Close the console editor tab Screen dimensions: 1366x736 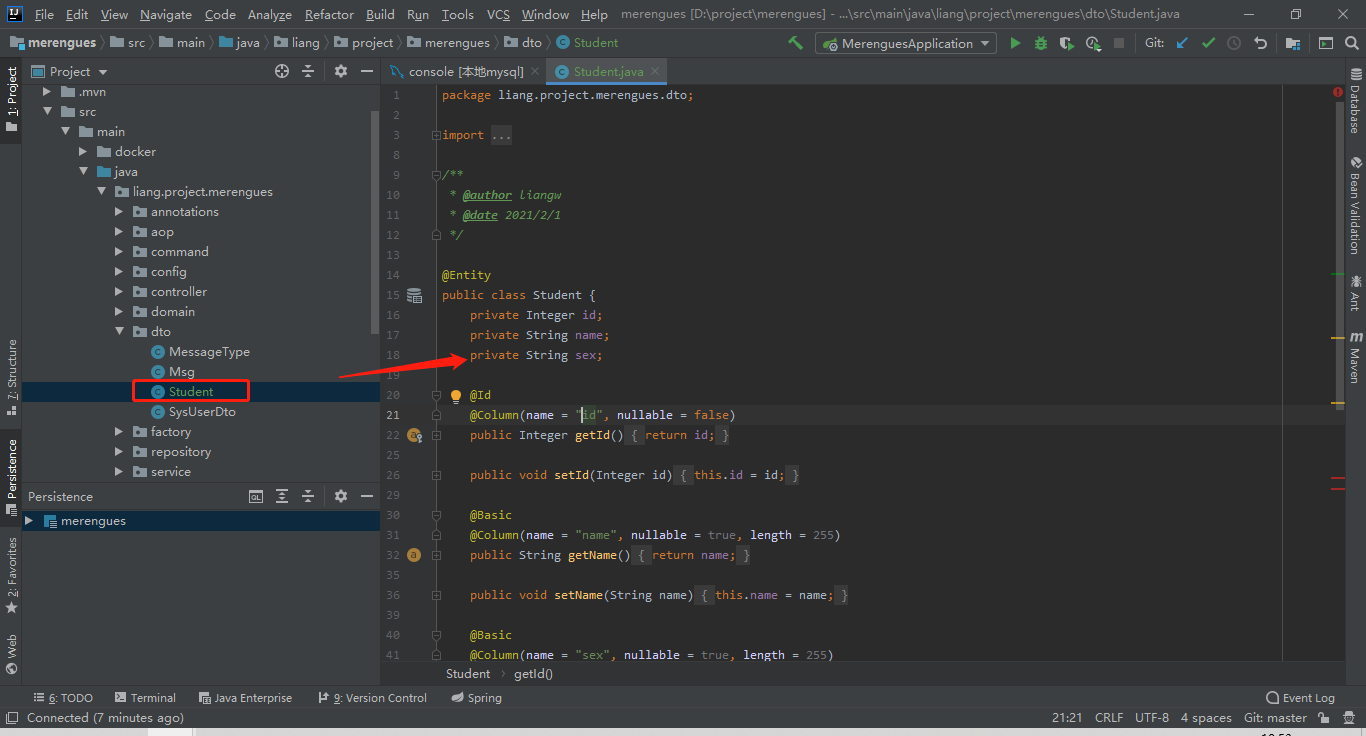click(535, 71)
